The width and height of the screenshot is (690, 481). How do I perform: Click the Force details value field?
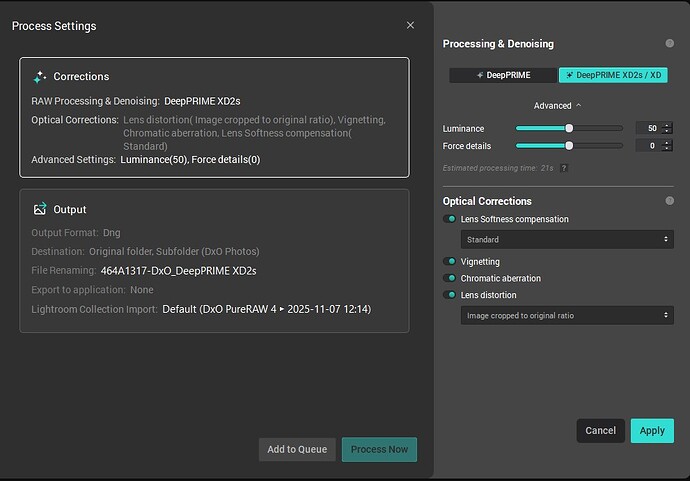pyautogui.click(x=648, y=146)
